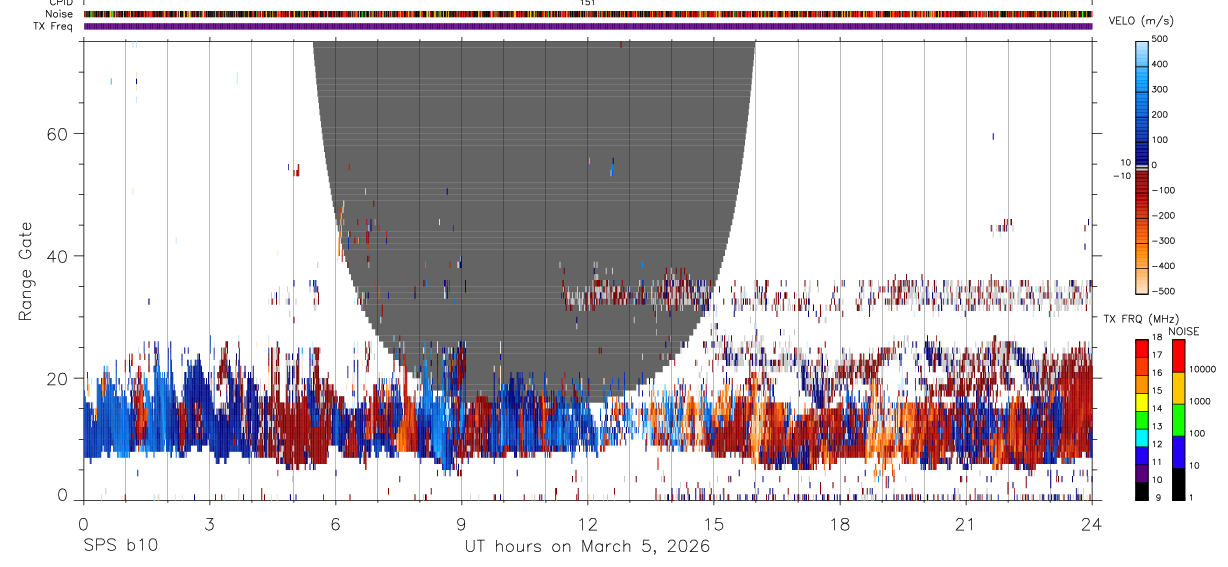1228x567 pixels.
Task: Click the '24' hour tick on time axis
Action: click(x=1092, y=524)
